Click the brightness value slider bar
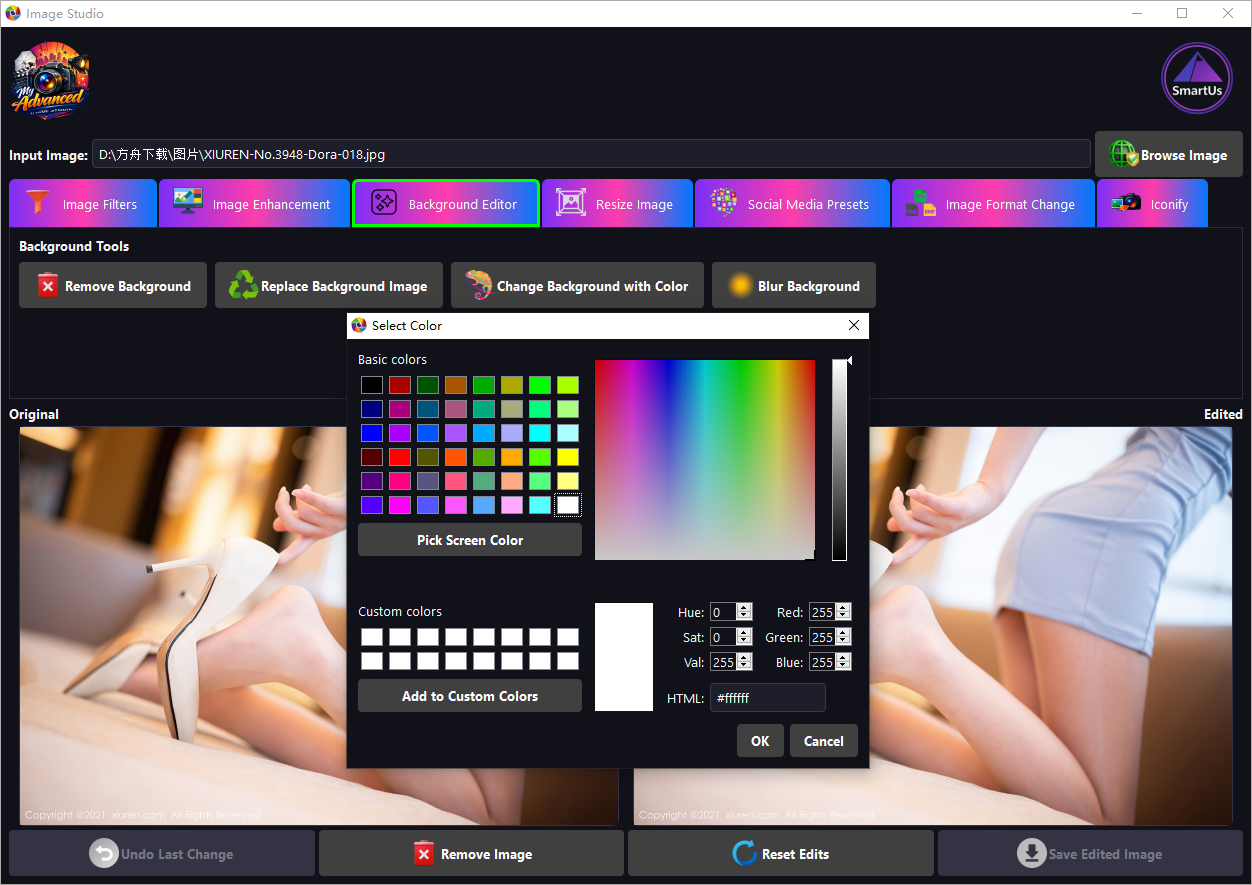This screenshot has width=1252, height=885. (839, 460)
